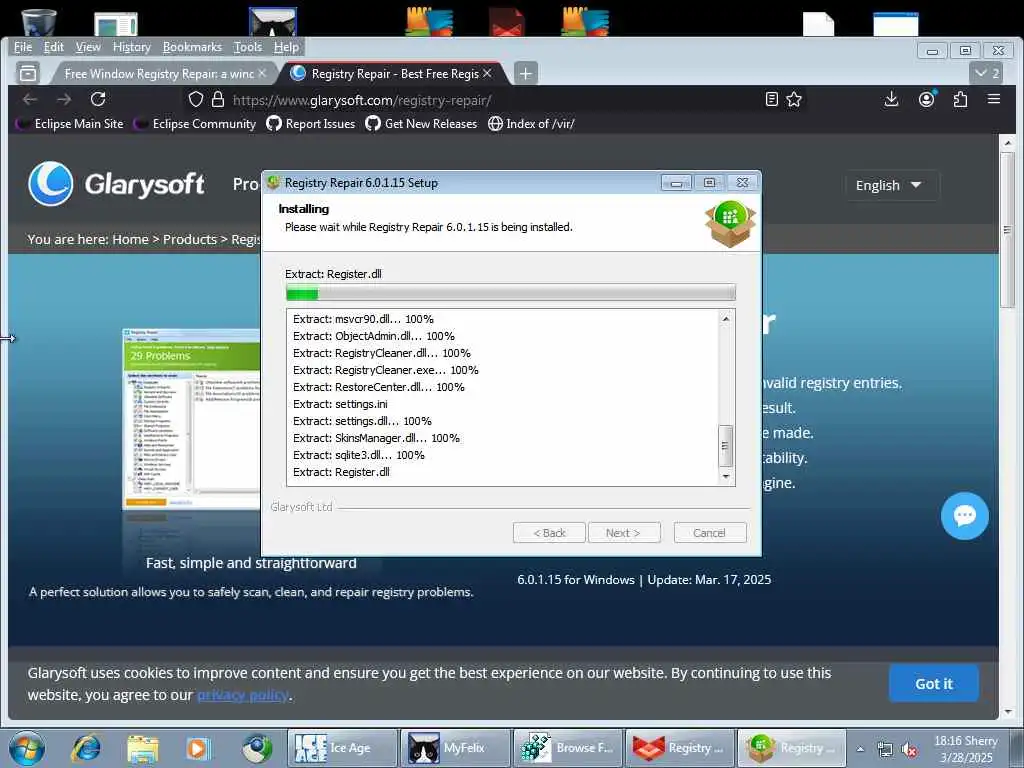Click the speaker volume tray icon
Viewport: 1024px width, 768px height.
click(x=908, y=750)
